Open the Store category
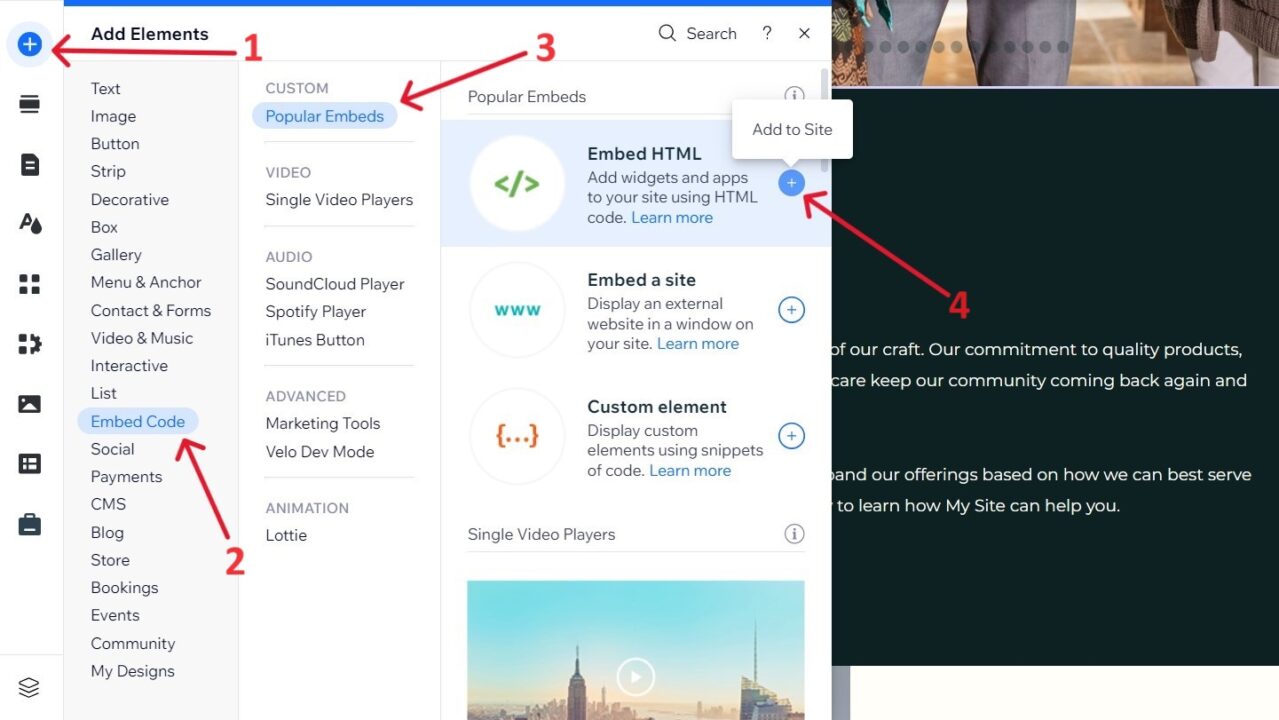The image size is (1279, 720). (110, 560)
